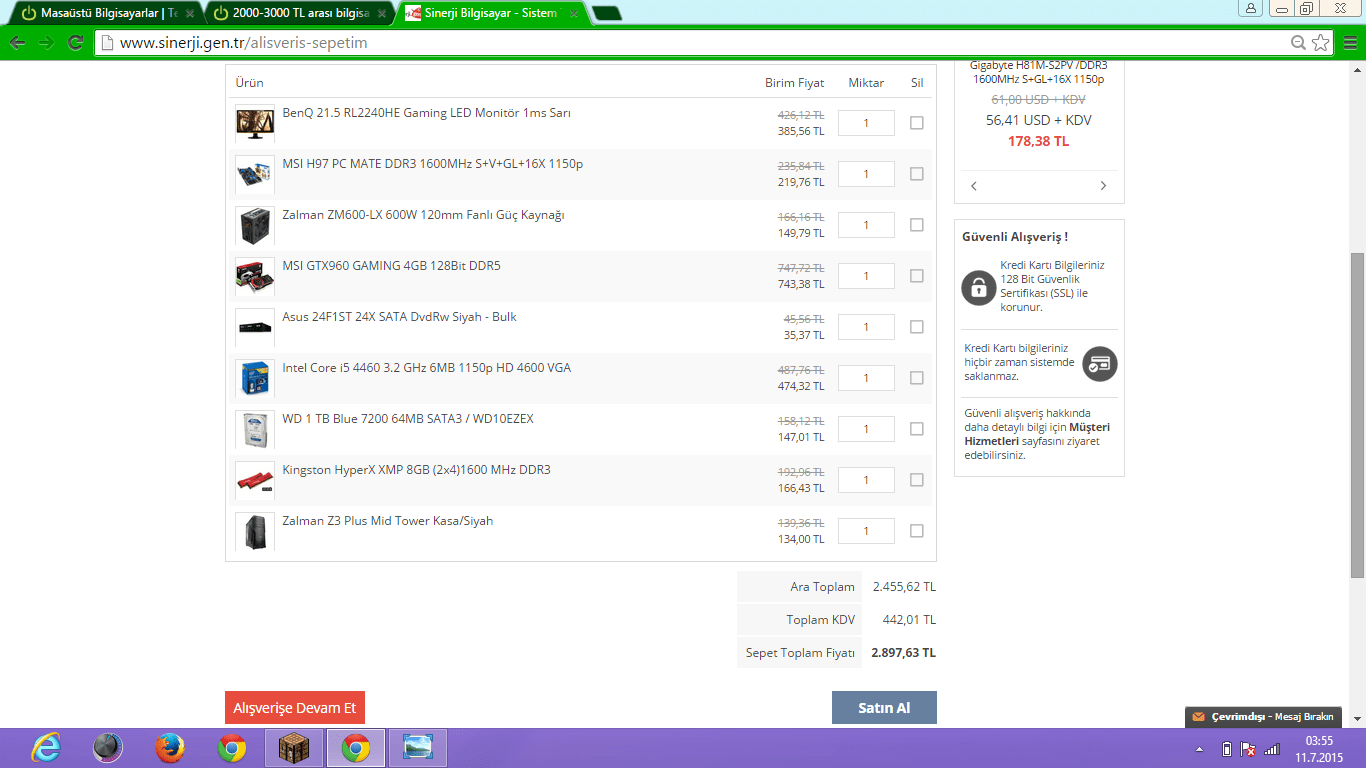Screen dimensions: 1366x768
Task: Select Zalman Z3 Plus delete checkbox
Action: (917, 531)
